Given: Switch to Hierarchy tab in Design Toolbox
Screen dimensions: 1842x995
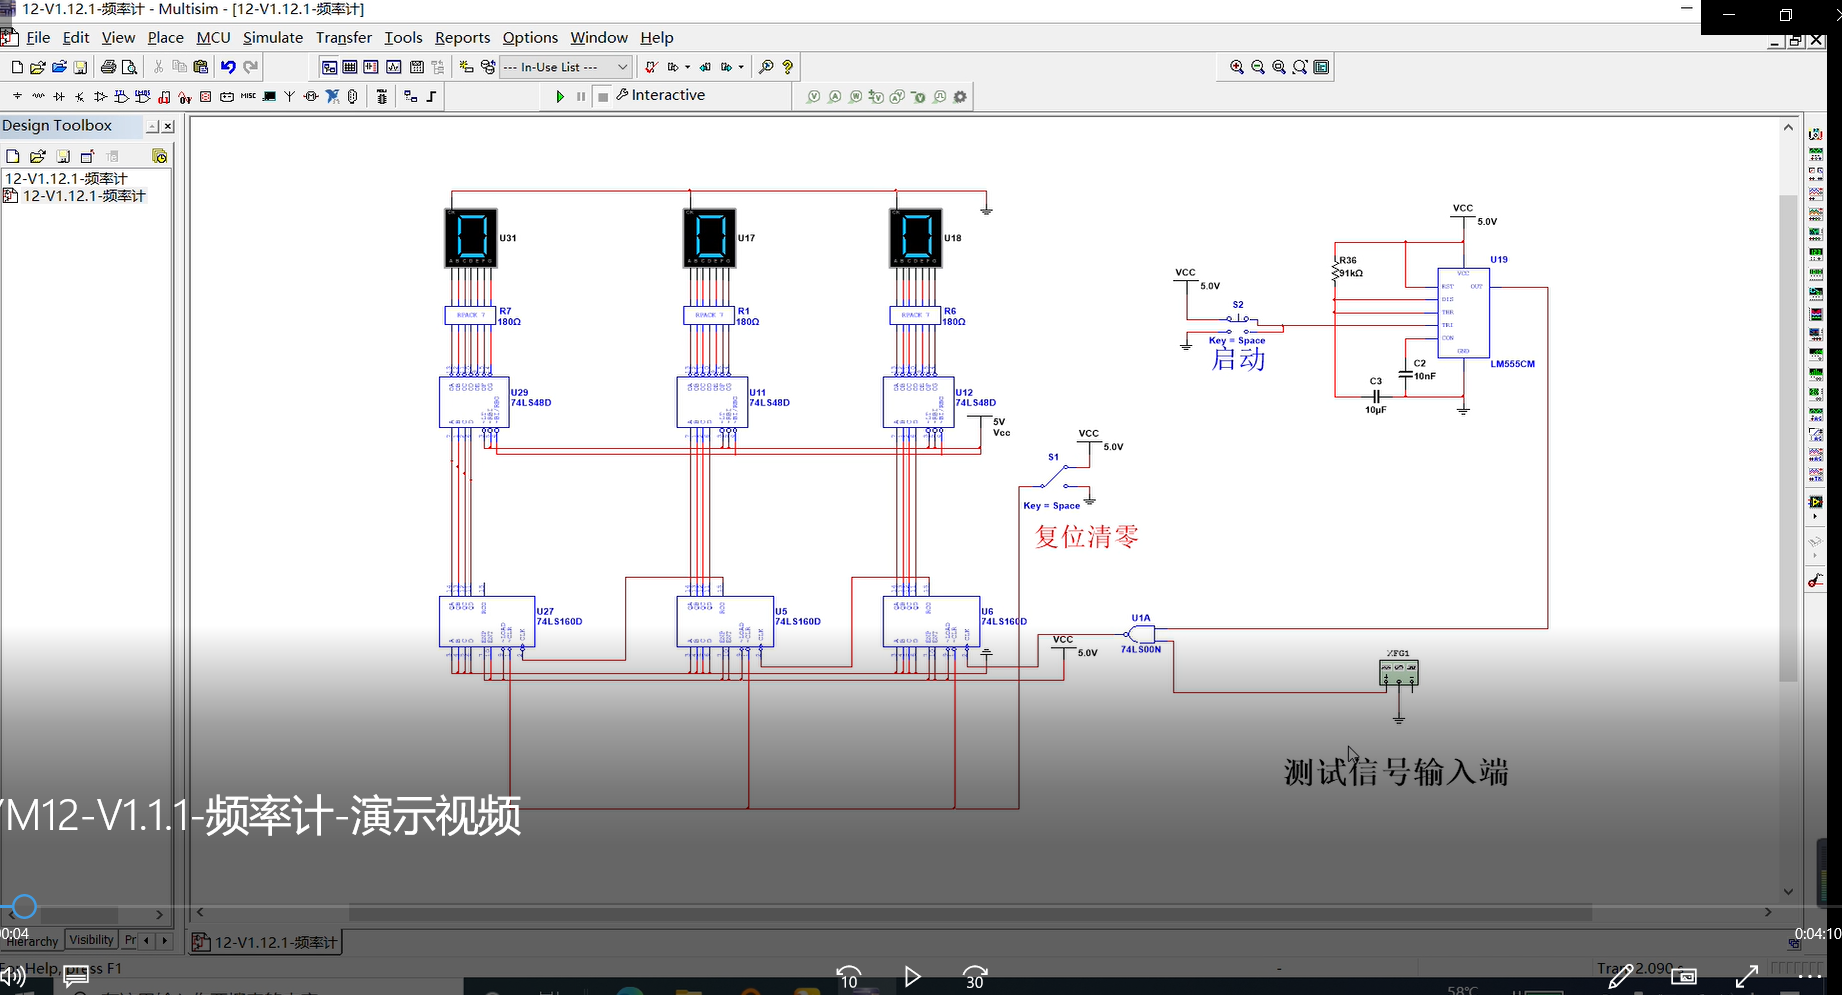Looking at the screenshot, I should (32, 941).
